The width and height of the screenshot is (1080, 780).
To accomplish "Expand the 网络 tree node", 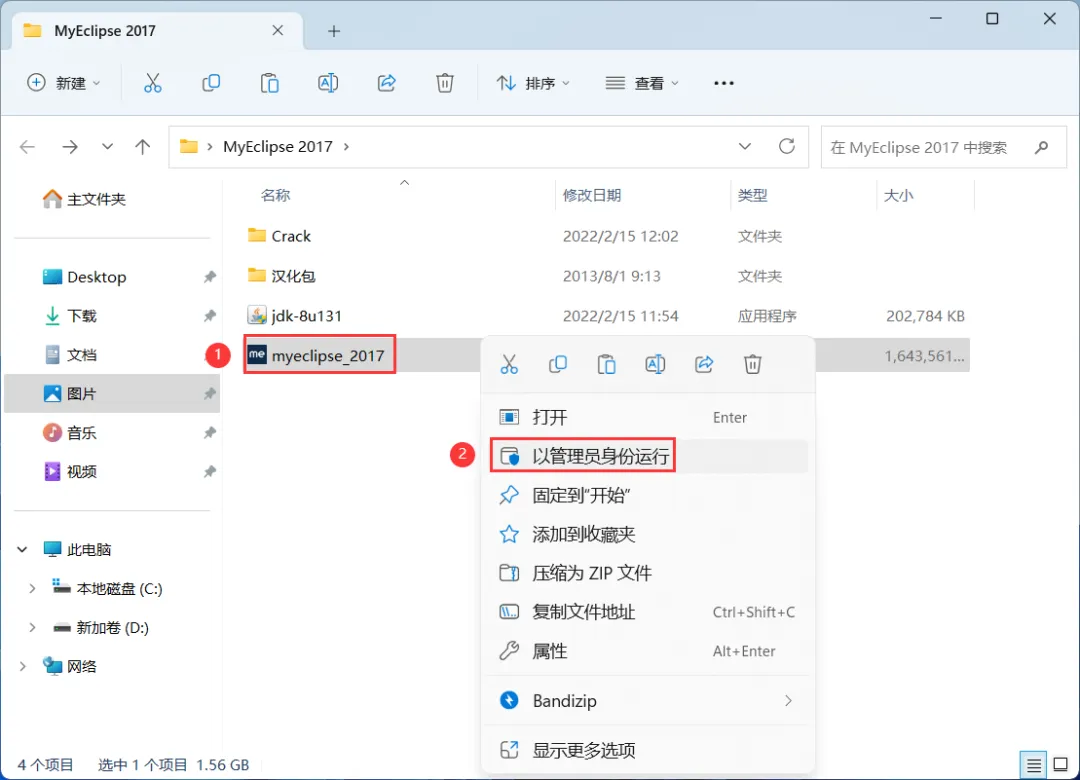I will click(22, 666).
